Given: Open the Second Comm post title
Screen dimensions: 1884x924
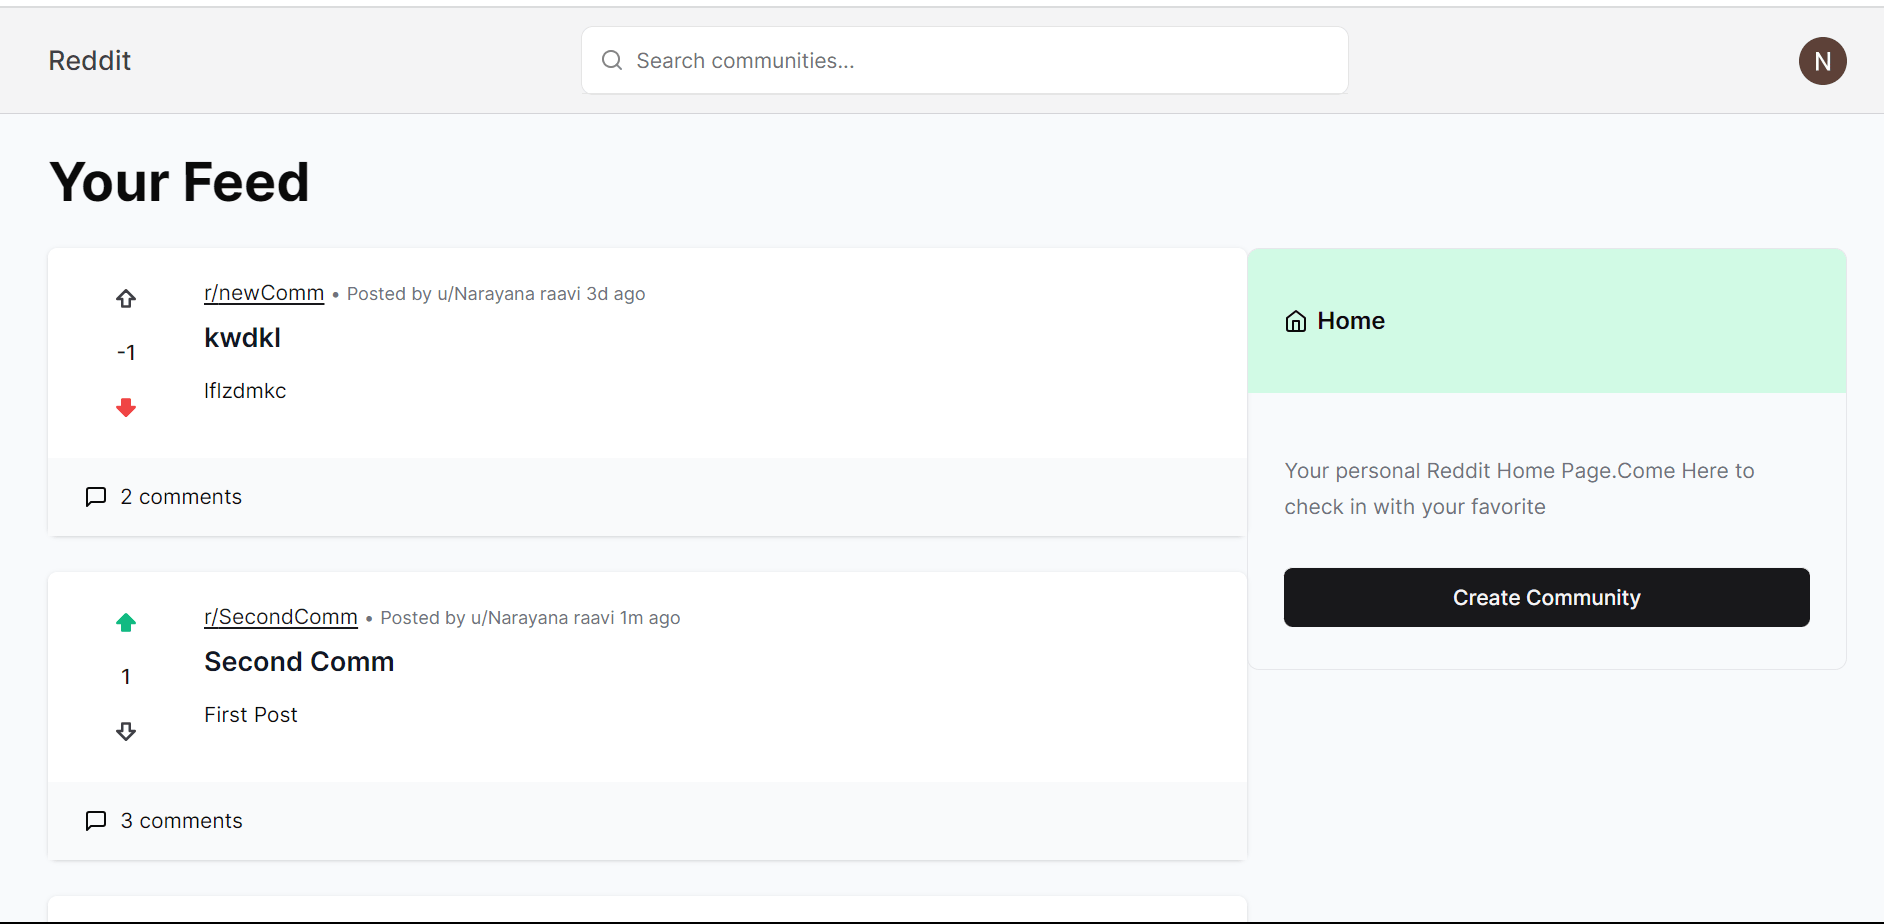Looking at the screenshot, I should [299, 662].
